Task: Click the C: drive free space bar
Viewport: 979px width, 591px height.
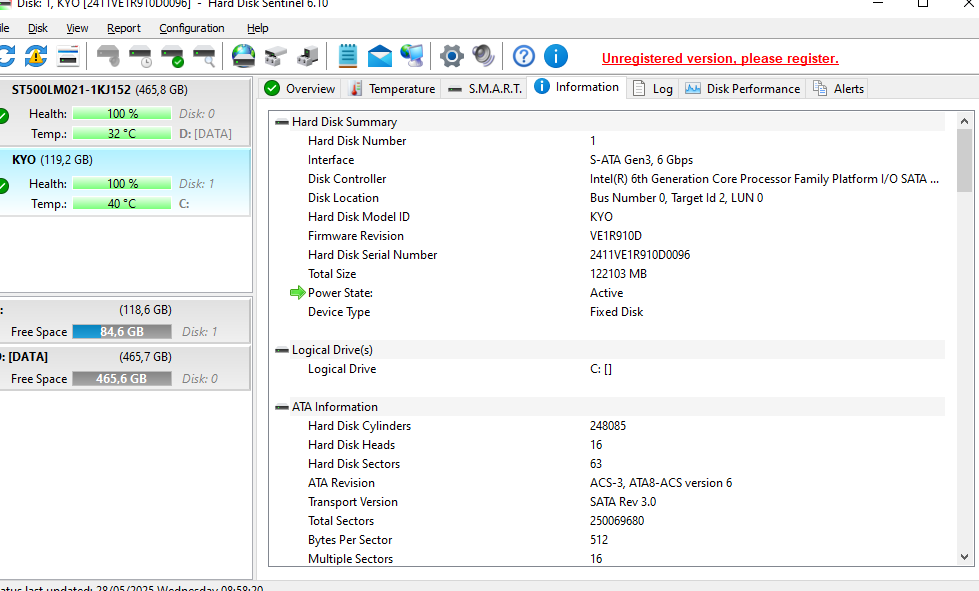Action: click(121, 331)
